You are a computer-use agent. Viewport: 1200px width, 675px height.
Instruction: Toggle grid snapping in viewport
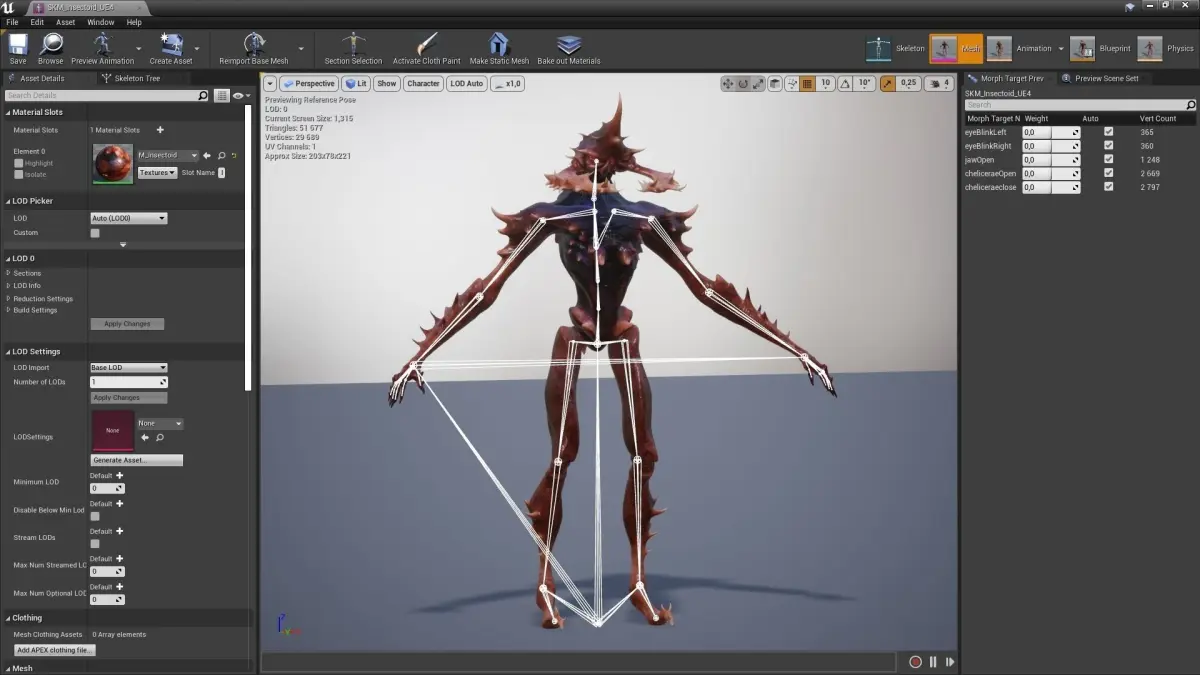click(x=808, y=84)
